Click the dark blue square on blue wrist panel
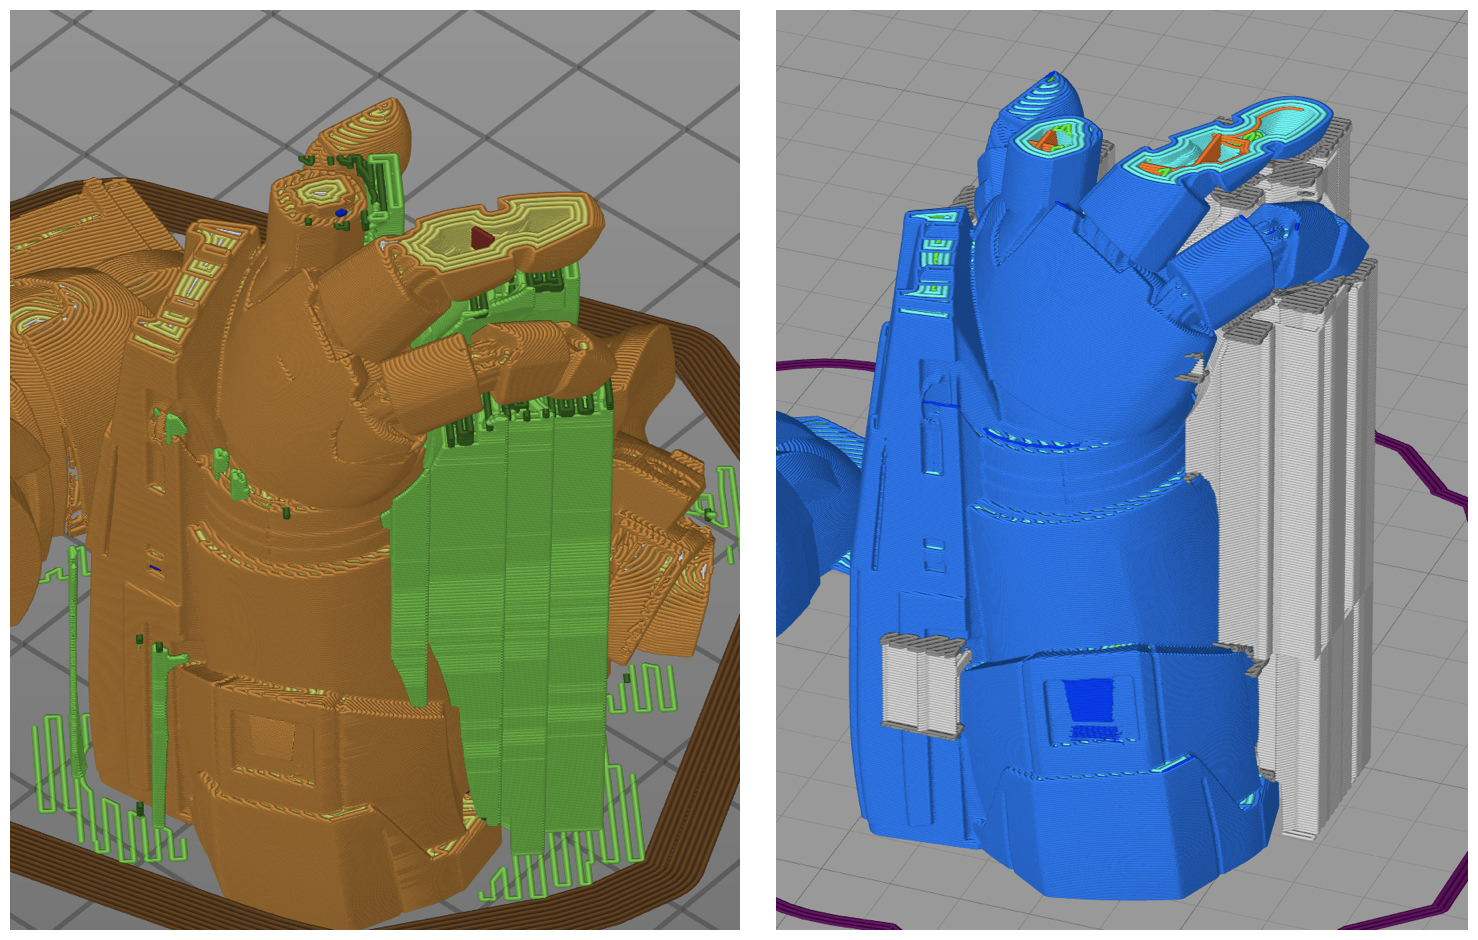This screenshot has height=940, width=1478. tap(1092, 700)
